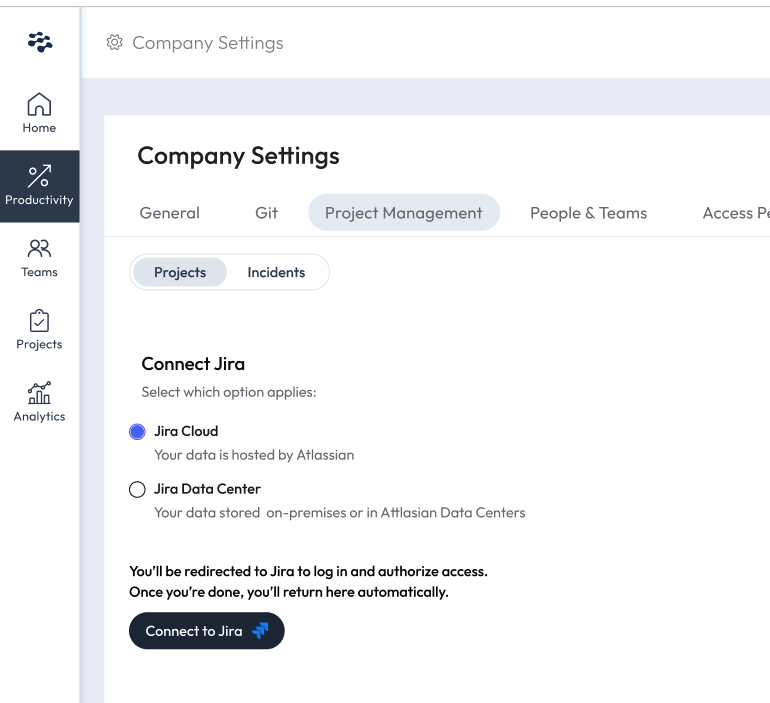Select the Productivity sidebar icon
Image resolution: width=770 pixels, height=703 pixels.
[x=39, y=177]
